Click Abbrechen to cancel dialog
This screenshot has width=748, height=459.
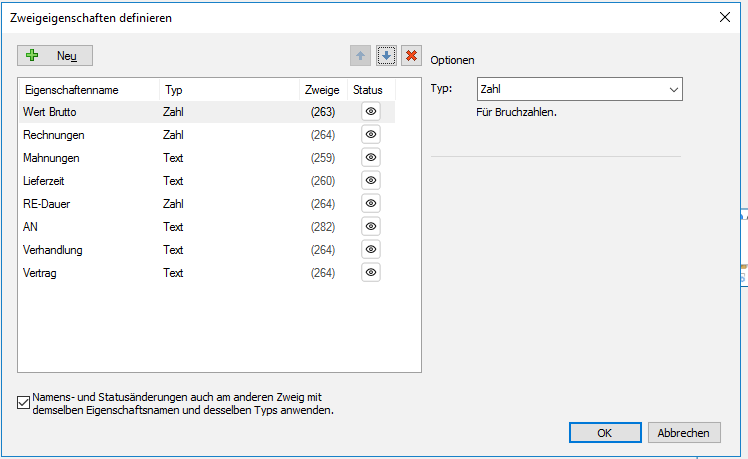click(684, 433)
